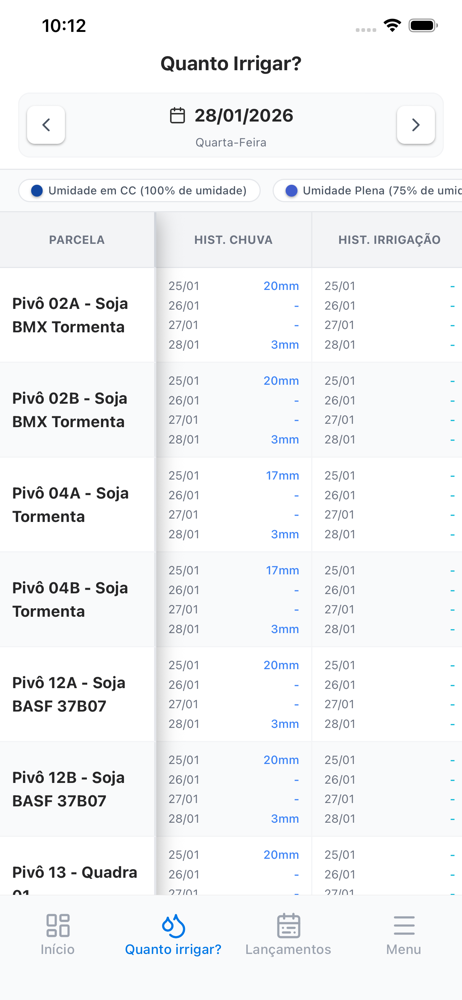Open Lançamentos calendar icon
Screen dimensions: 462x1000
click(288, 925)
